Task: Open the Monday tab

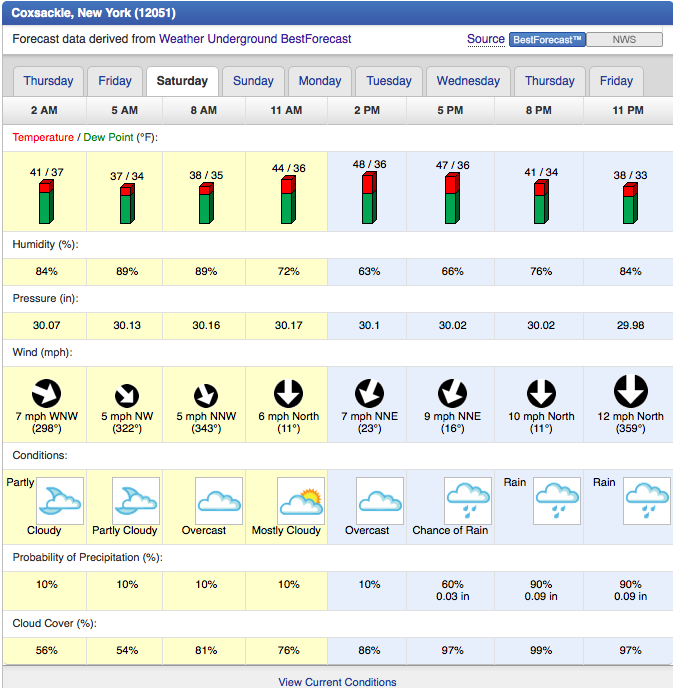Action: coord(320,81)
